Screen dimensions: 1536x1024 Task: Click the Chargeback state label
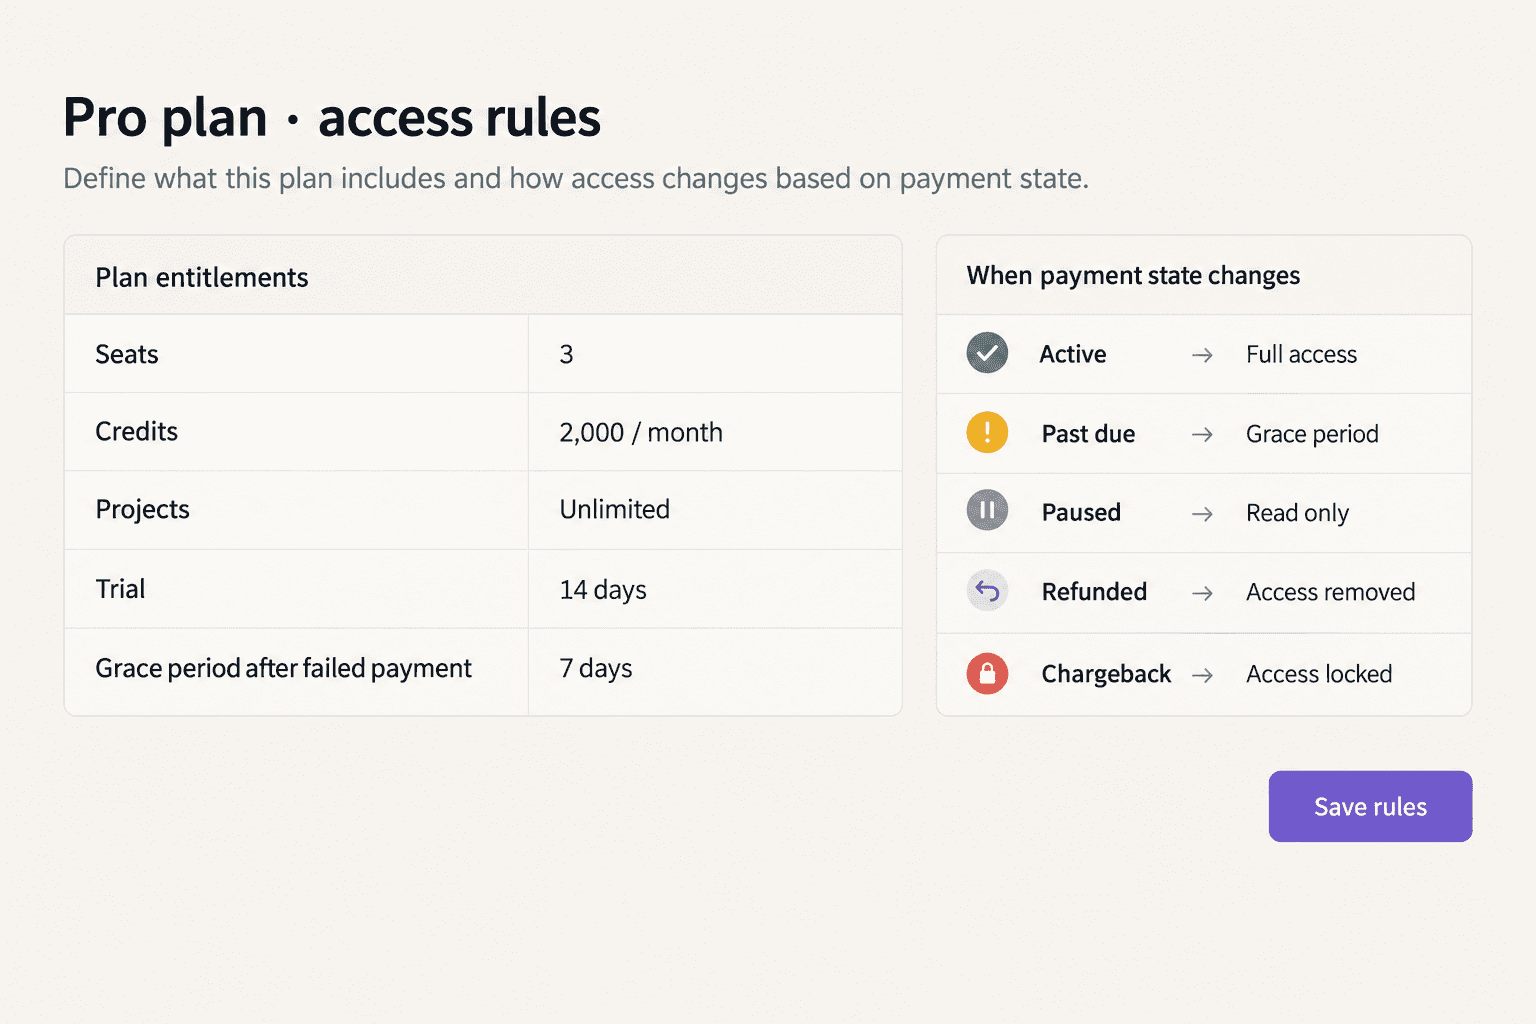(1106, 674)
